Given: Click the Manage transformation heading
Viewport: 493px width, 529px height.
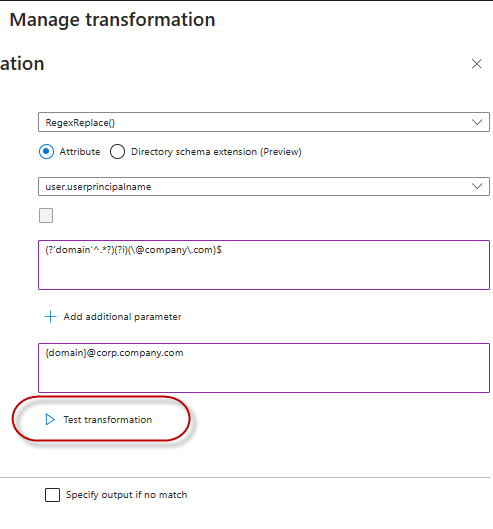Looking at the screenshot, I should pyautogui.click(x=112, y=20).
